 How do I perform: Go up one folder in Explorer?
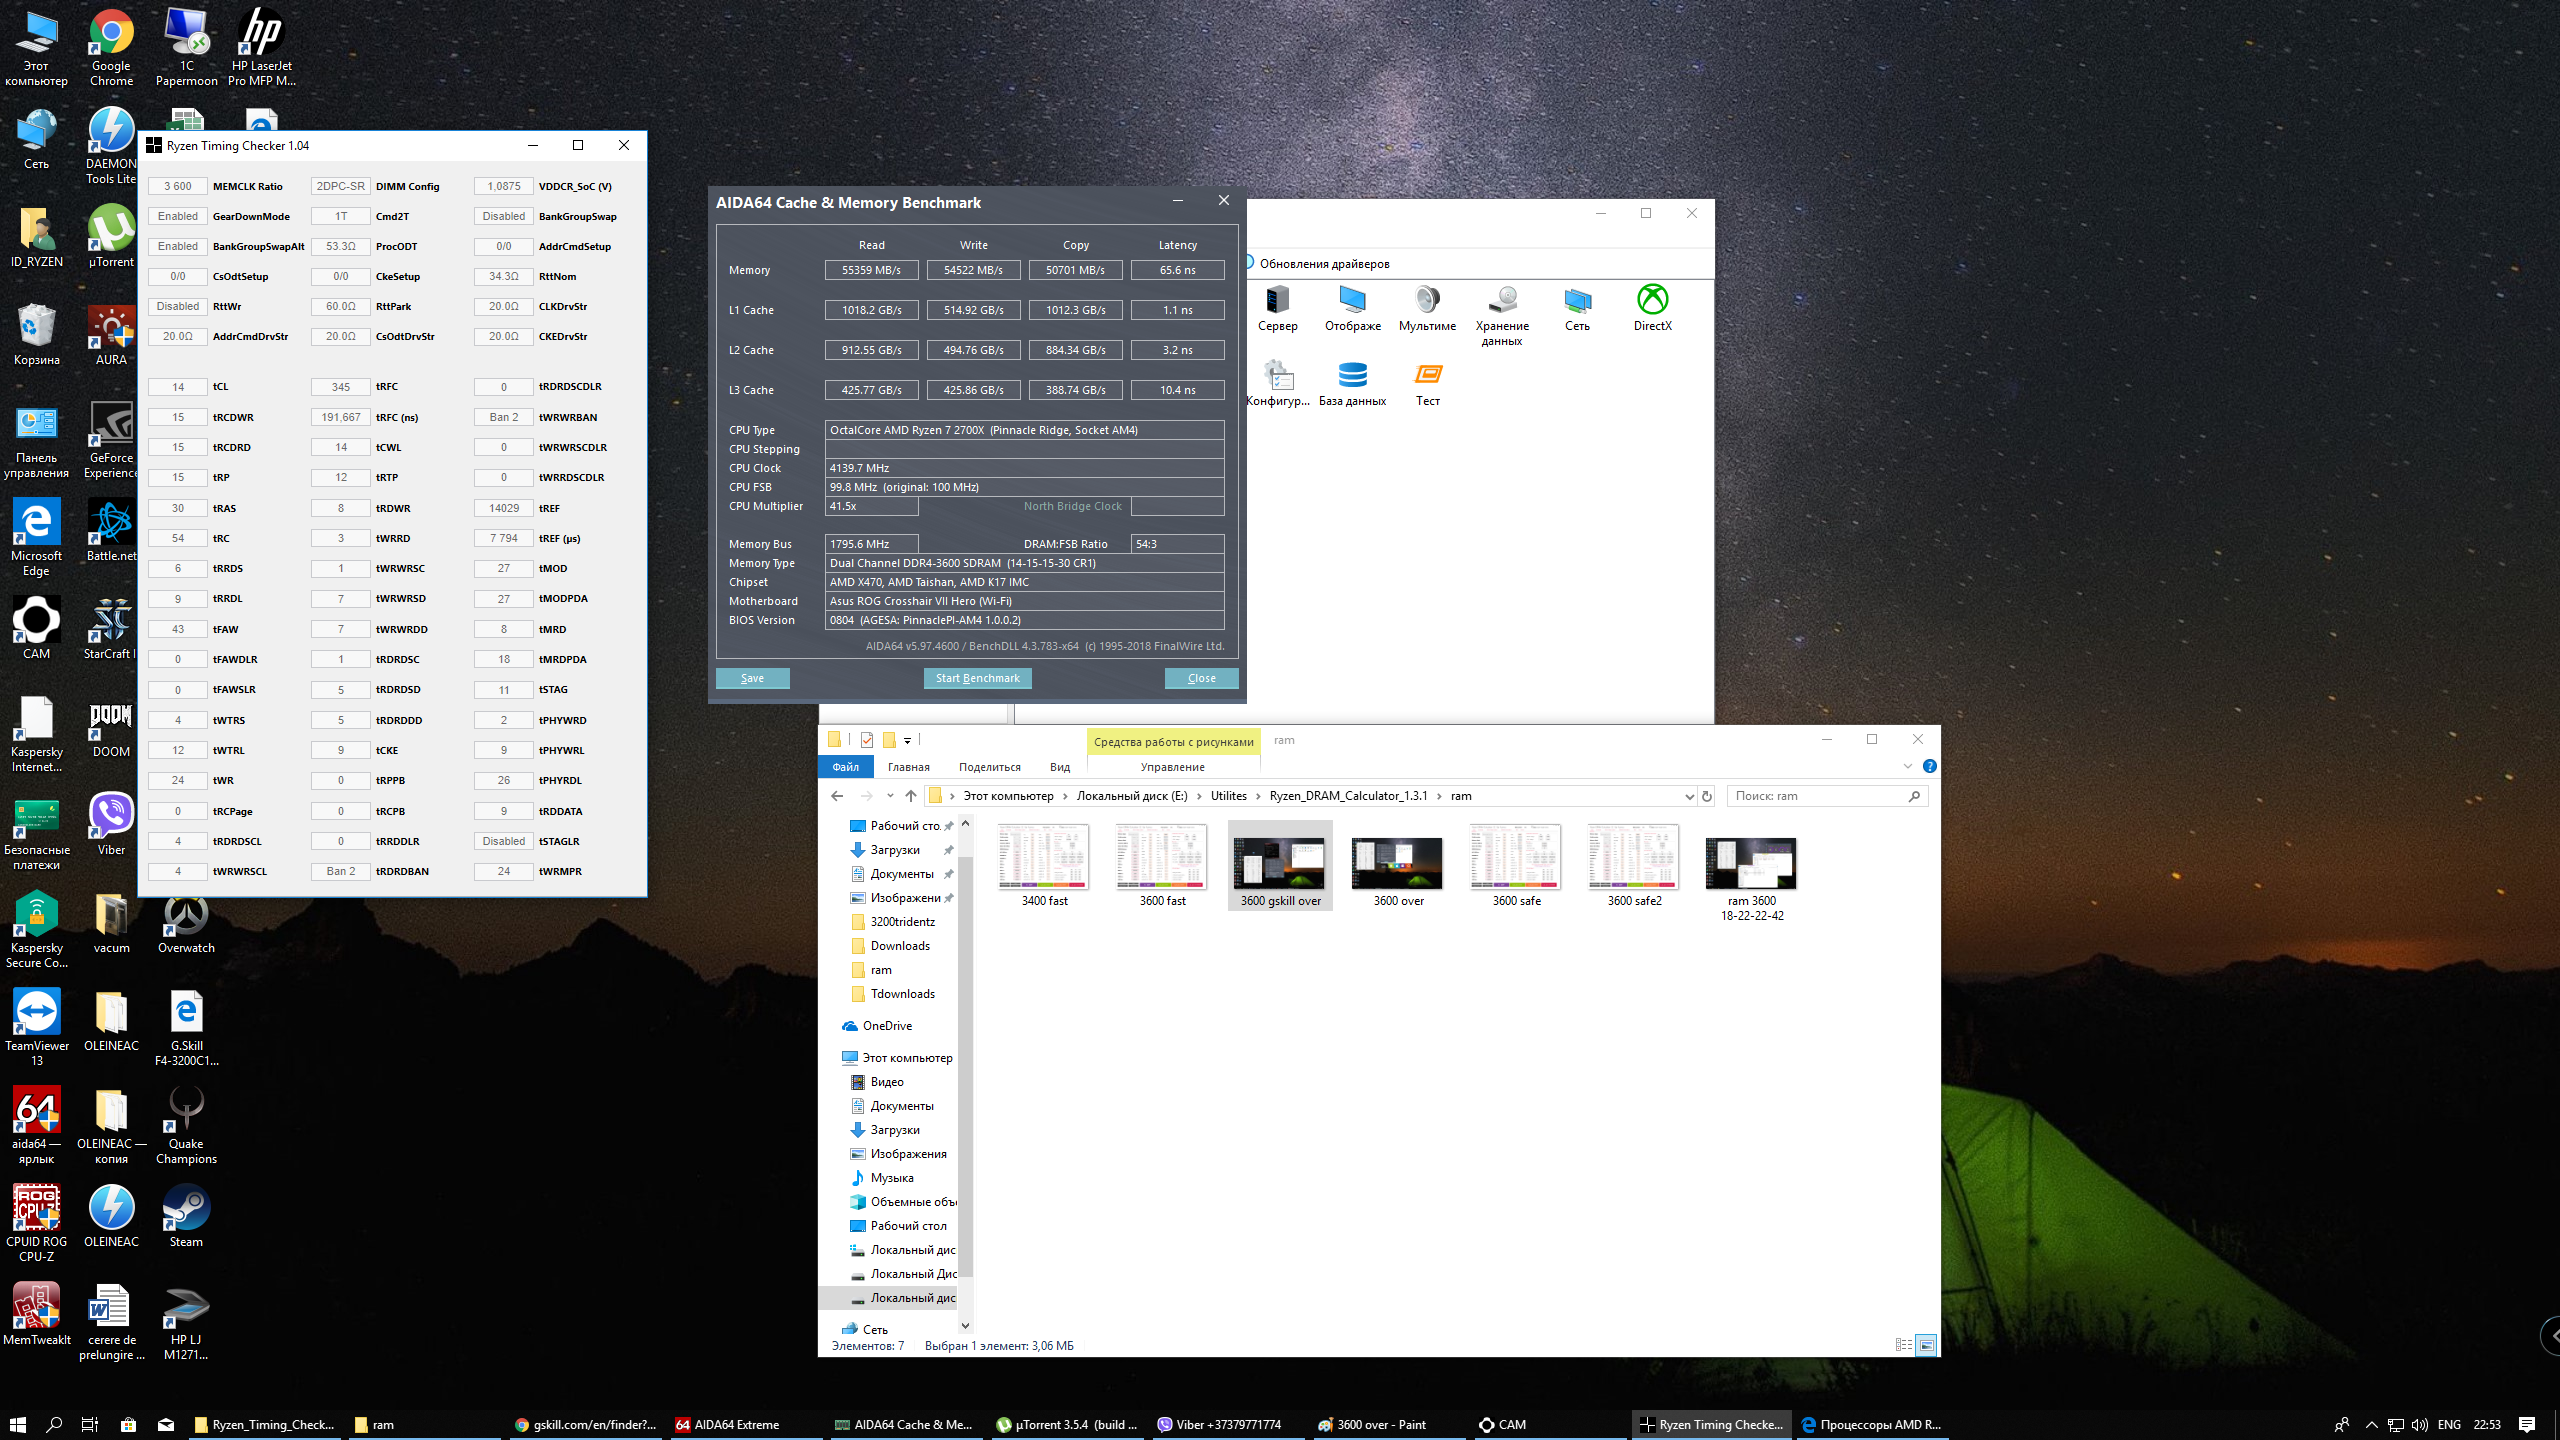[x=910, y=796]
